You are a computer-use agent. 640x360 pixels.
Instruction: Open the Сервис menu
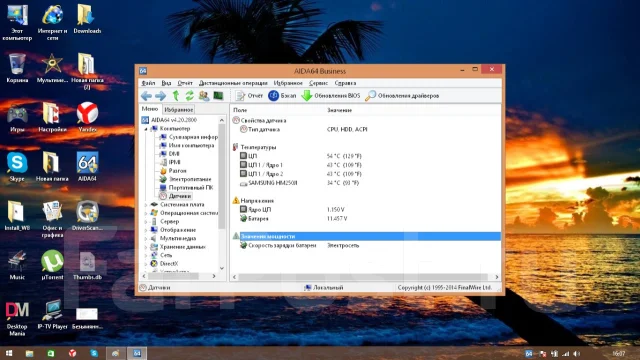318,83
